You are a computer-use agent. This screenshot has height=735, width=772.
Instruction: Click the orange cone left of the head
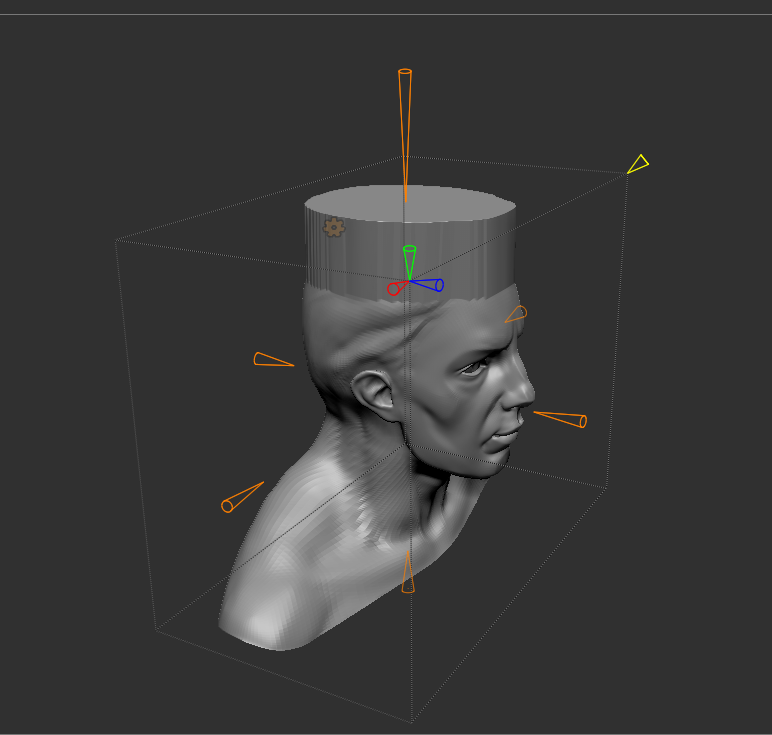point(273,359)
